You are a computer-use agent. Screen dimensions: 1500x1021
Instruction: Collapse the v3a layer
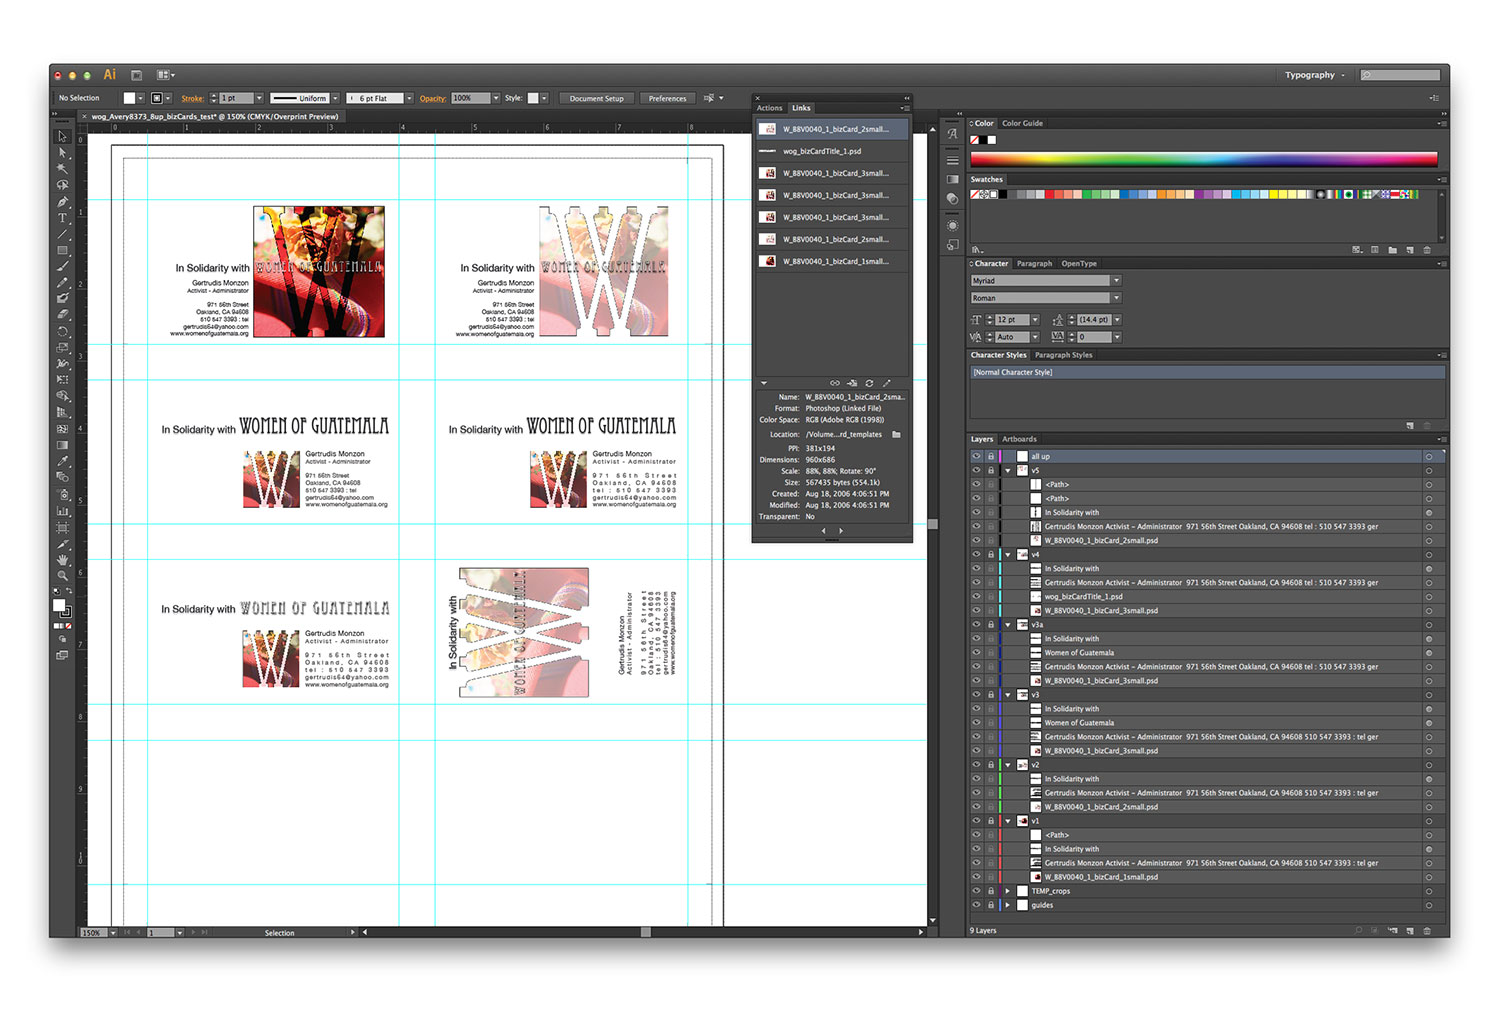1008,624
